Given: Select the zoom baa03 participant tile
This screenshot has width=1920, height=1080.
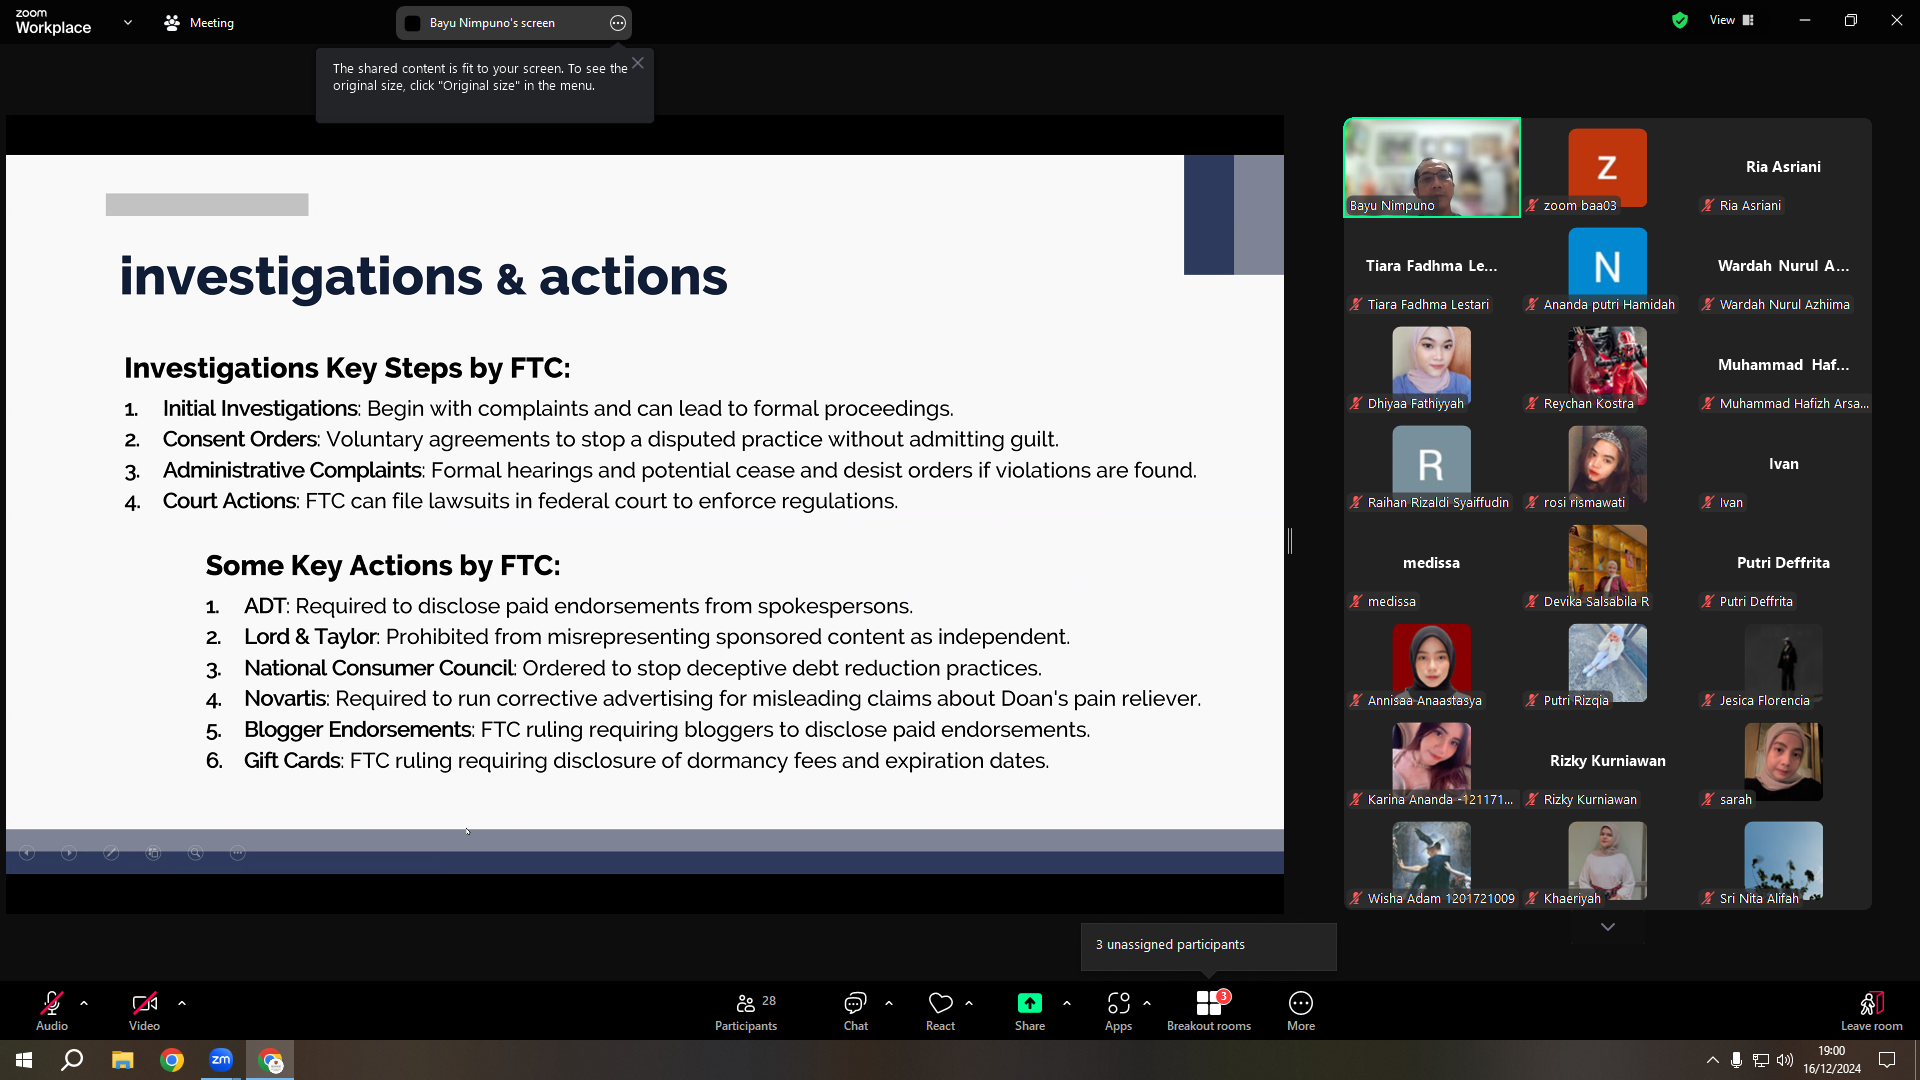Looking at the screenshot, I should pyautogui.click(x=1608, y=167).
